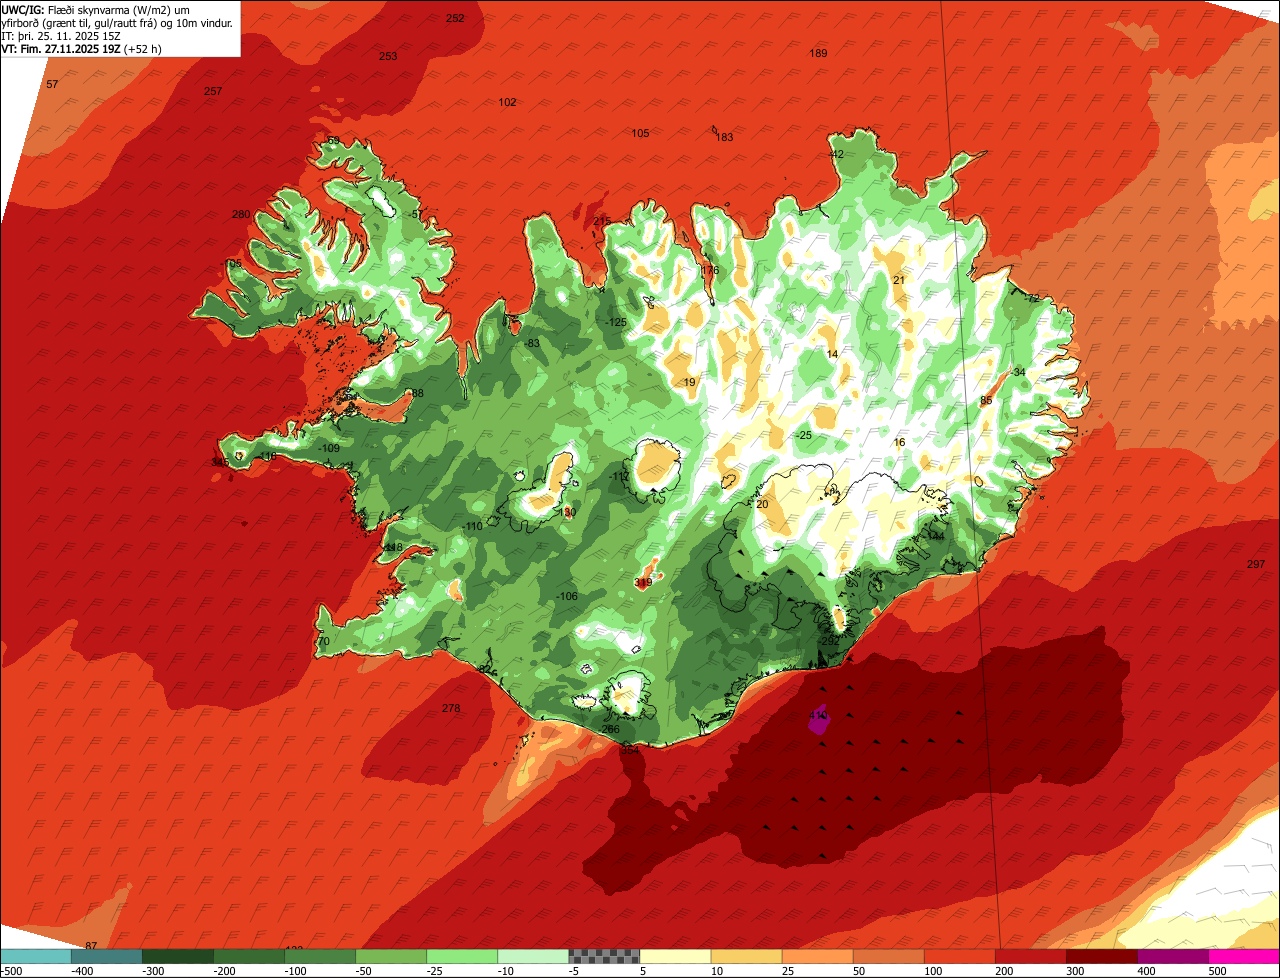Click the map value 57
The height and width of the screenshot is (978, 1280).
click(52, 84)
